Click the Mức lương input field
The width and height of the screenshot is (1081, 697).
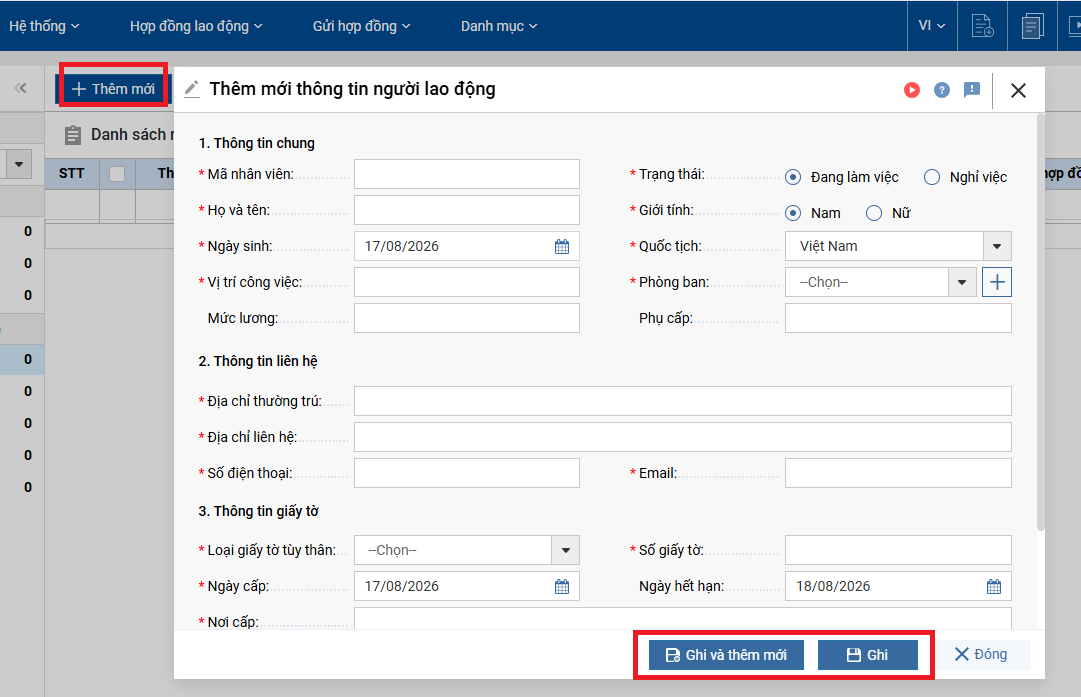[467, 318]
